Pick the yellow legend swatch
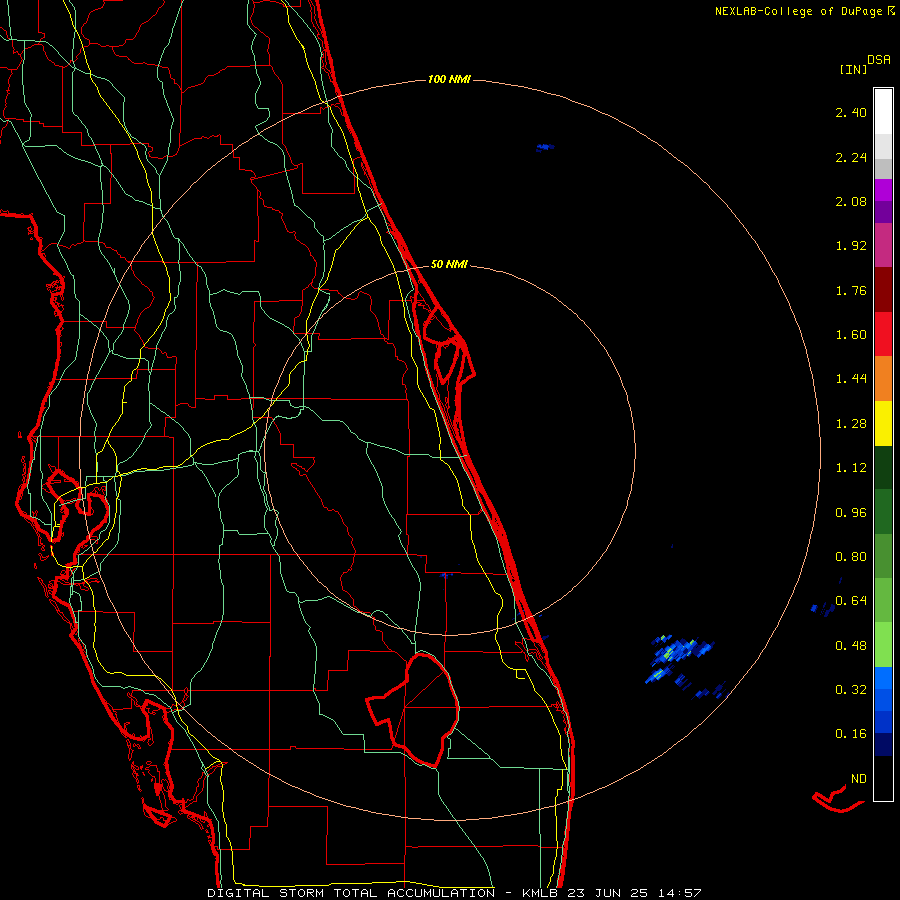This screenshot has height=900, width=900. pos(883,423)
